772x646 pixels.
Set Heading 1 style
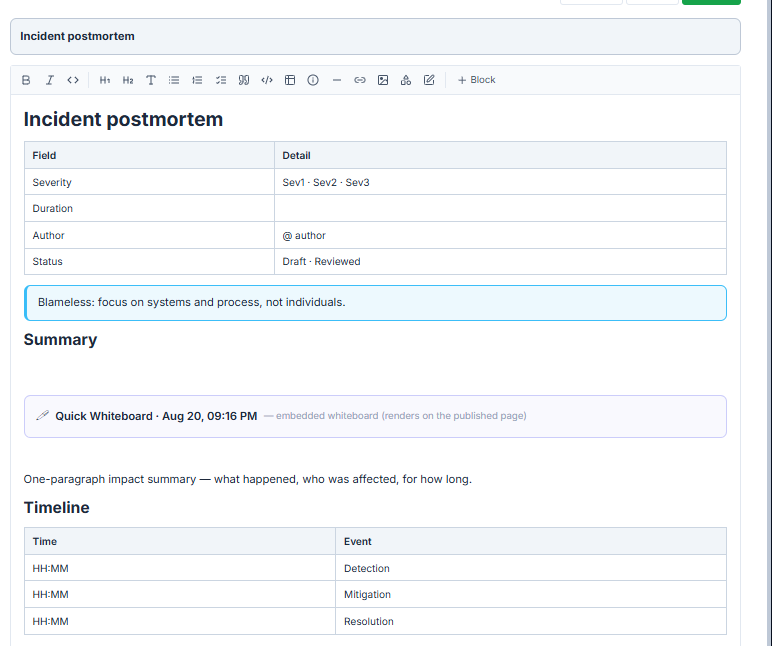point(105,80)
